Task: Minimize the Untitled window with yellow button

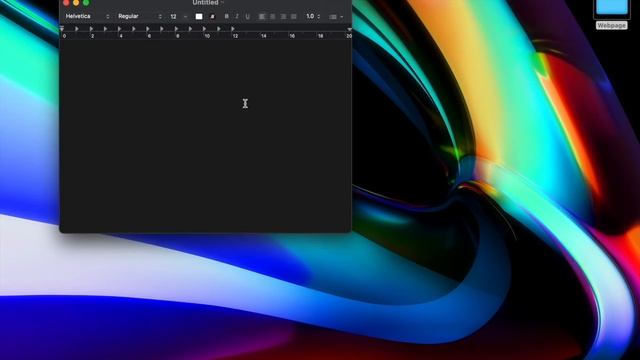Action: (x=76, y=2)
